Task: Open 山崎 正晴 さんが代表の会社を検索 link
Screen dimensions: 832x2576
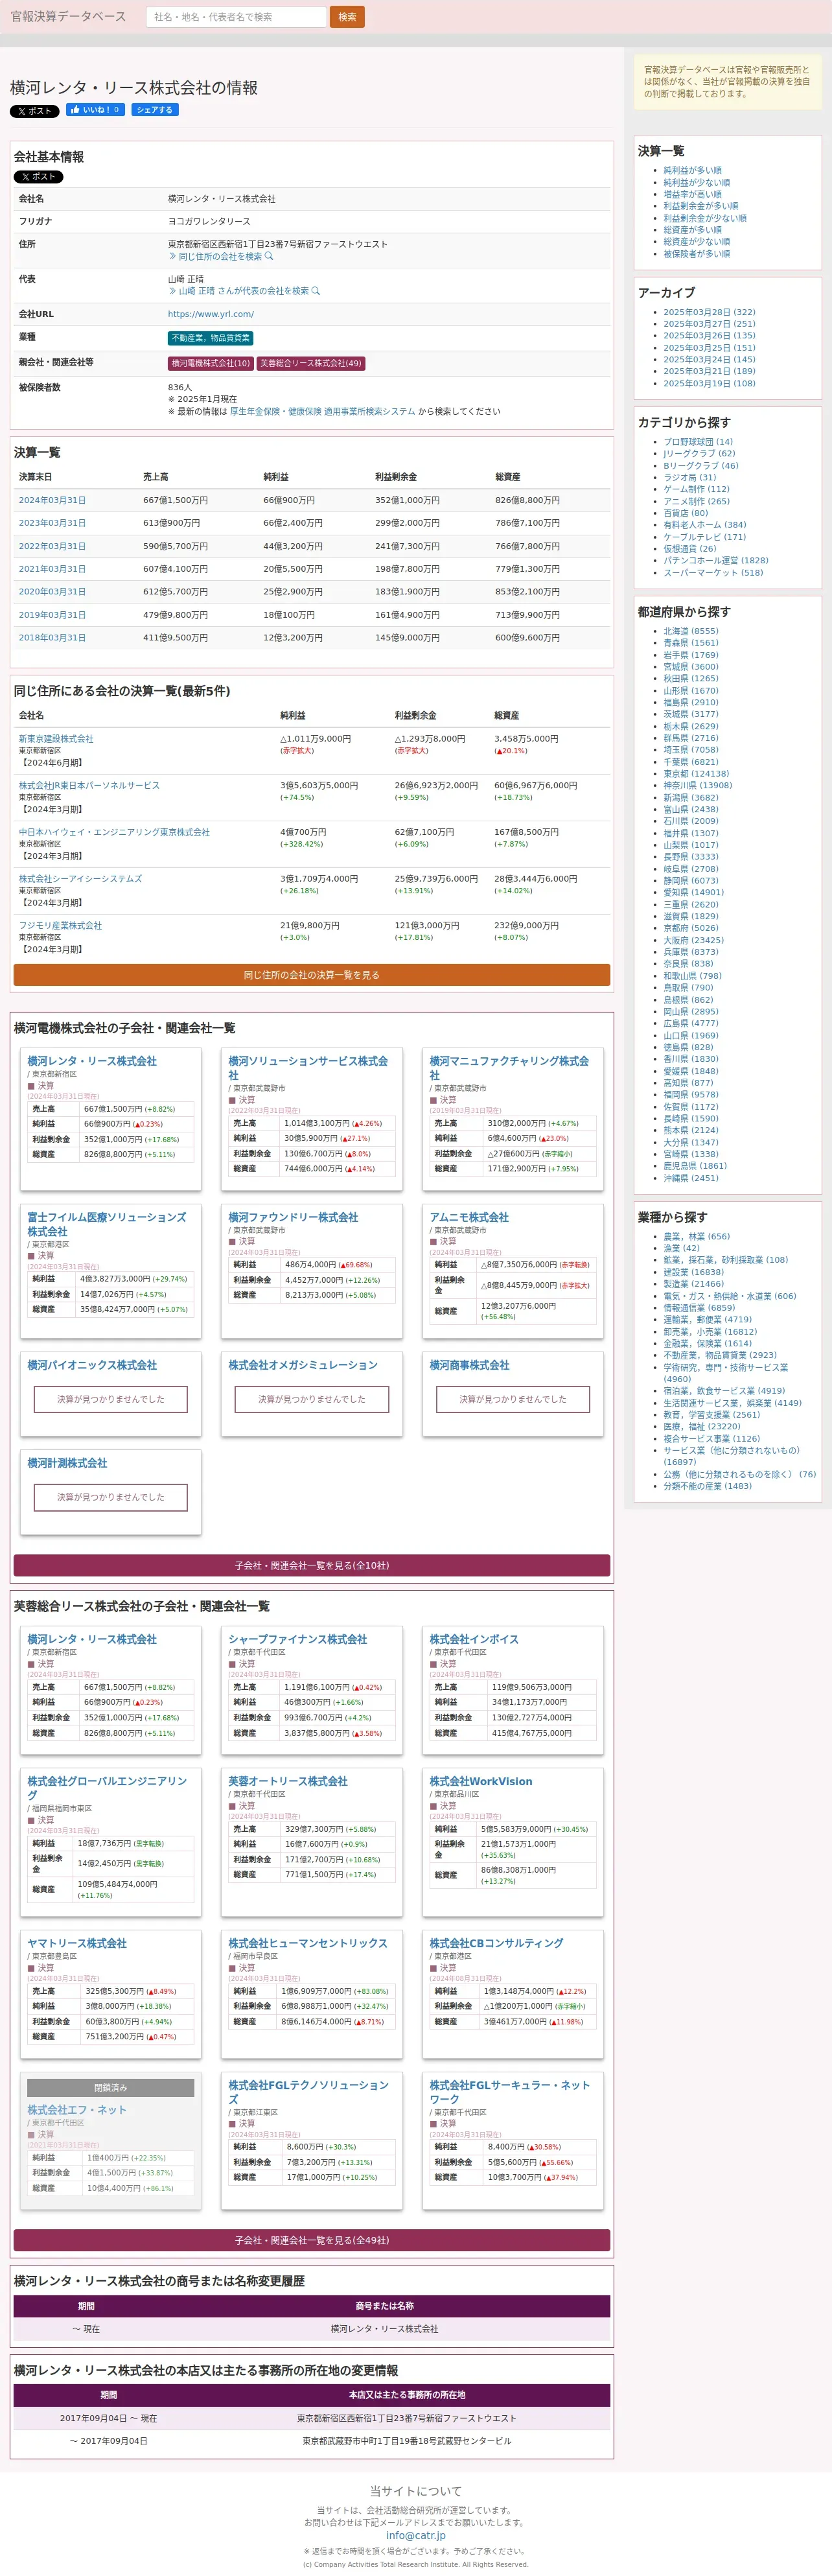Action: (244, 291)
